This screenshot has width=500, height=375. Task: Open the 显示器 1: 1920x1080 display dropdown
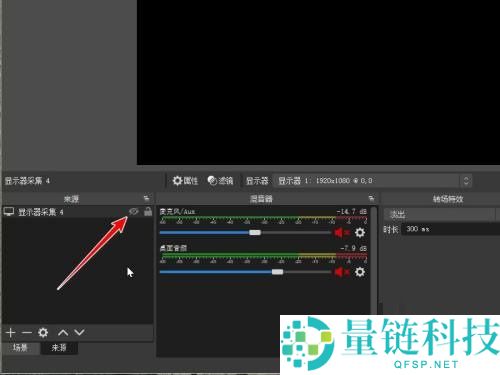click(372, 181)
